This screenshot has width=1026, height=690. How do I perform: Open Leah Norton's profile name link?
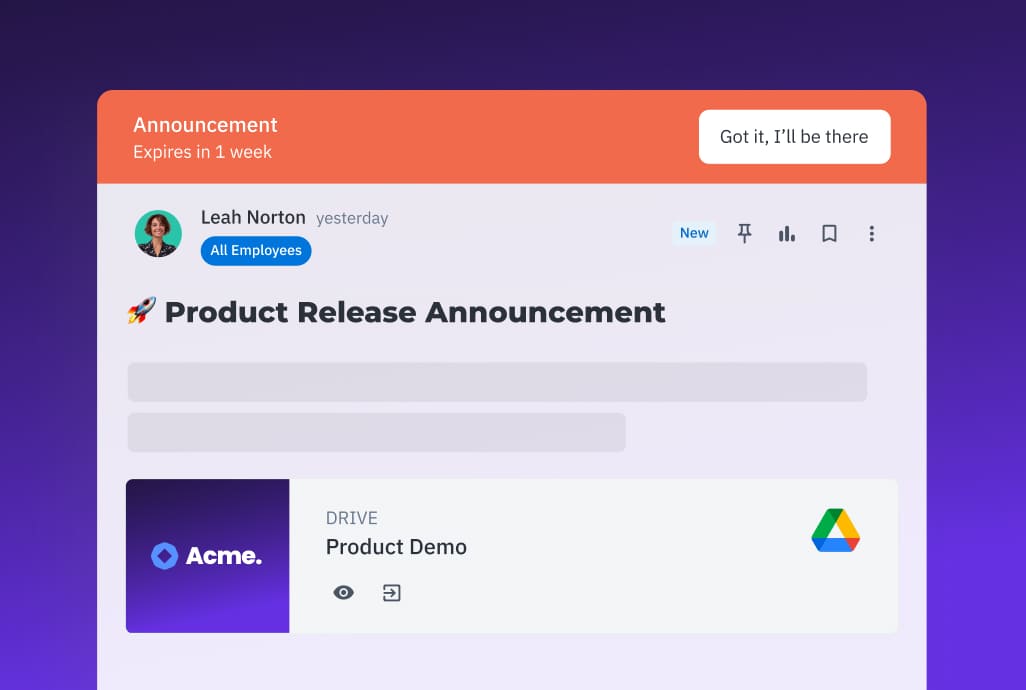(253, 217)
